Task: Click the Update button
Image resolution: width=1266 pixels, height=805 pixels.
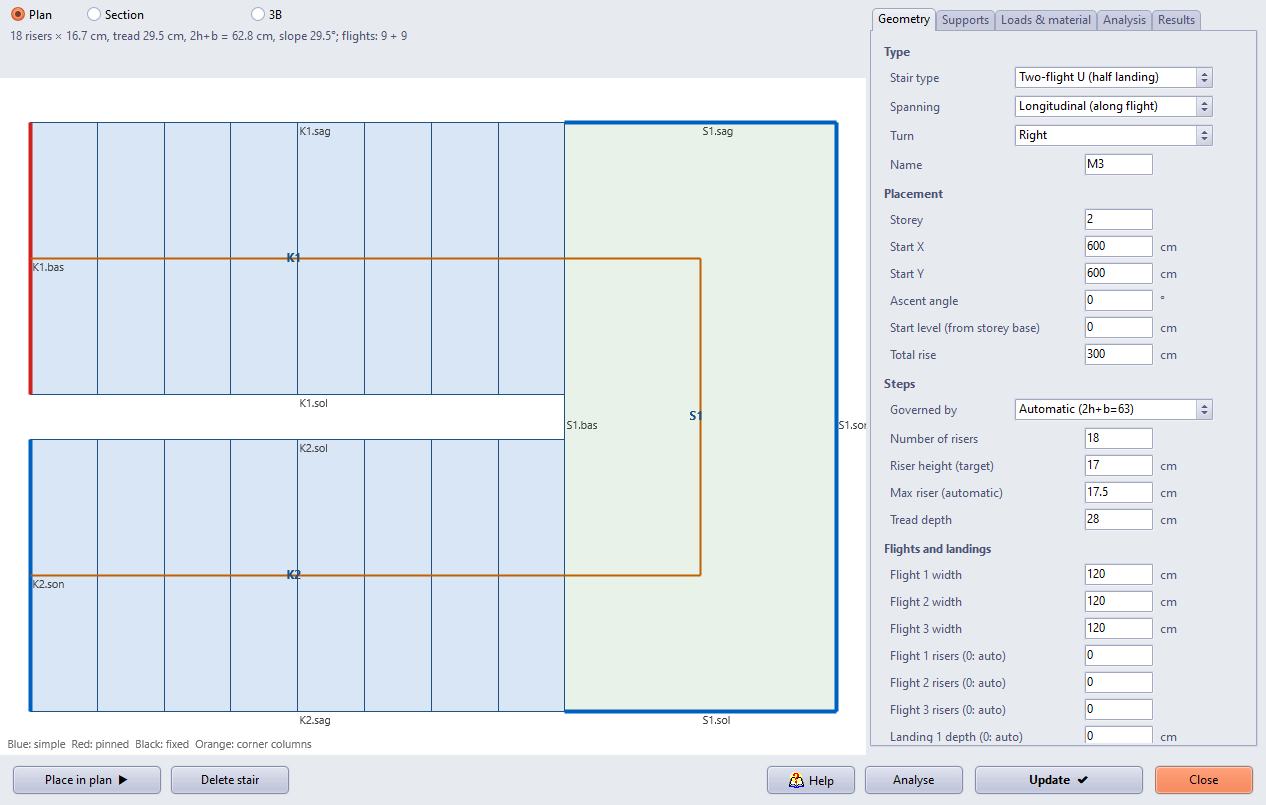Action: click(x=1059, y=780)
